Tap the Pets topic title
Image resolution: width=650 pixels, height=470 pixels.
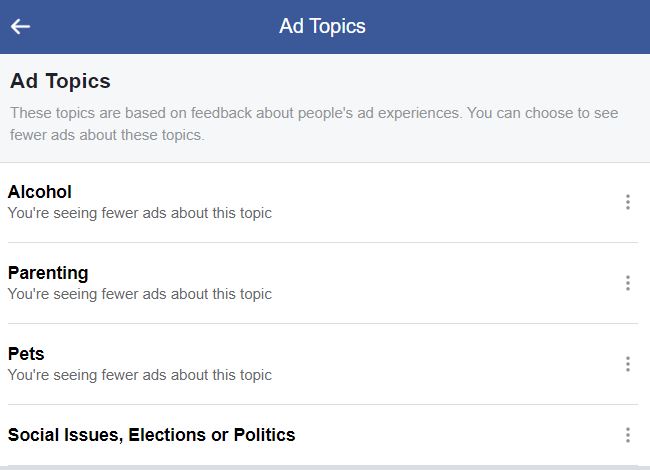(26, 354)
